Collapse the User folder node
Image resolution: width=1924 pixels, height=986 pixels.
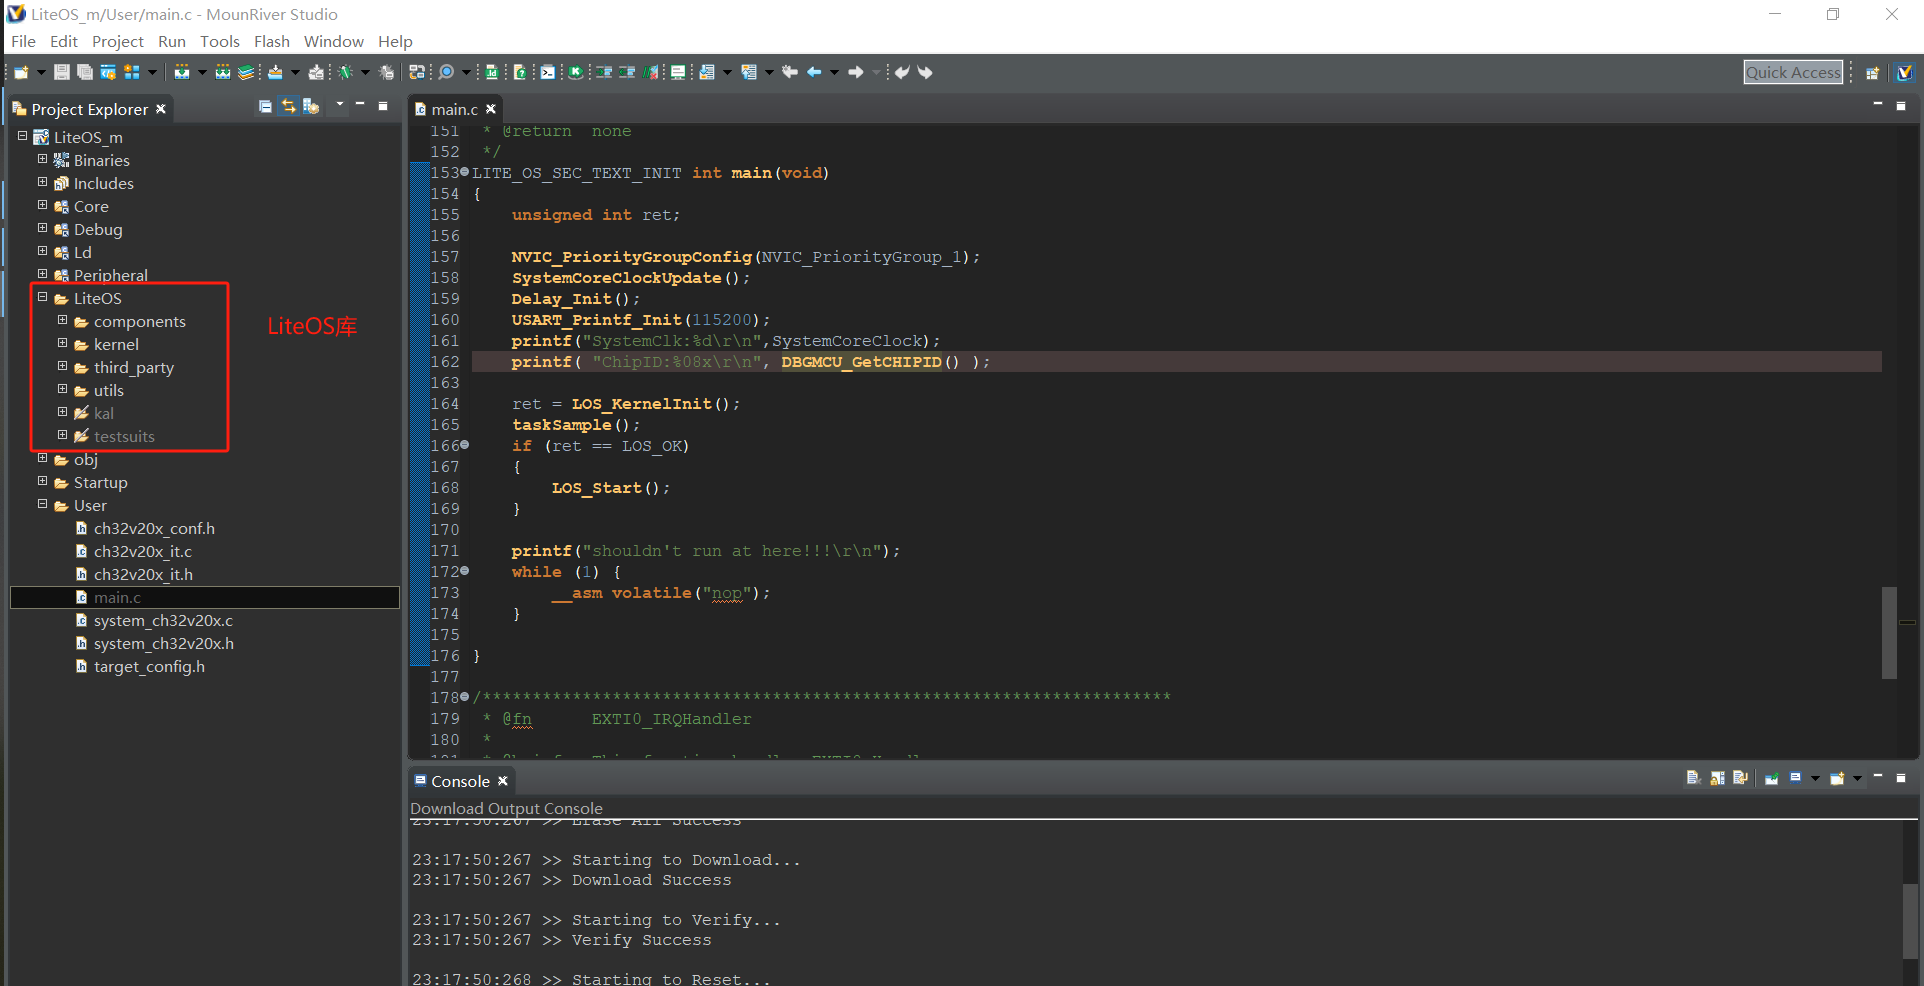(x=42, y=504)
